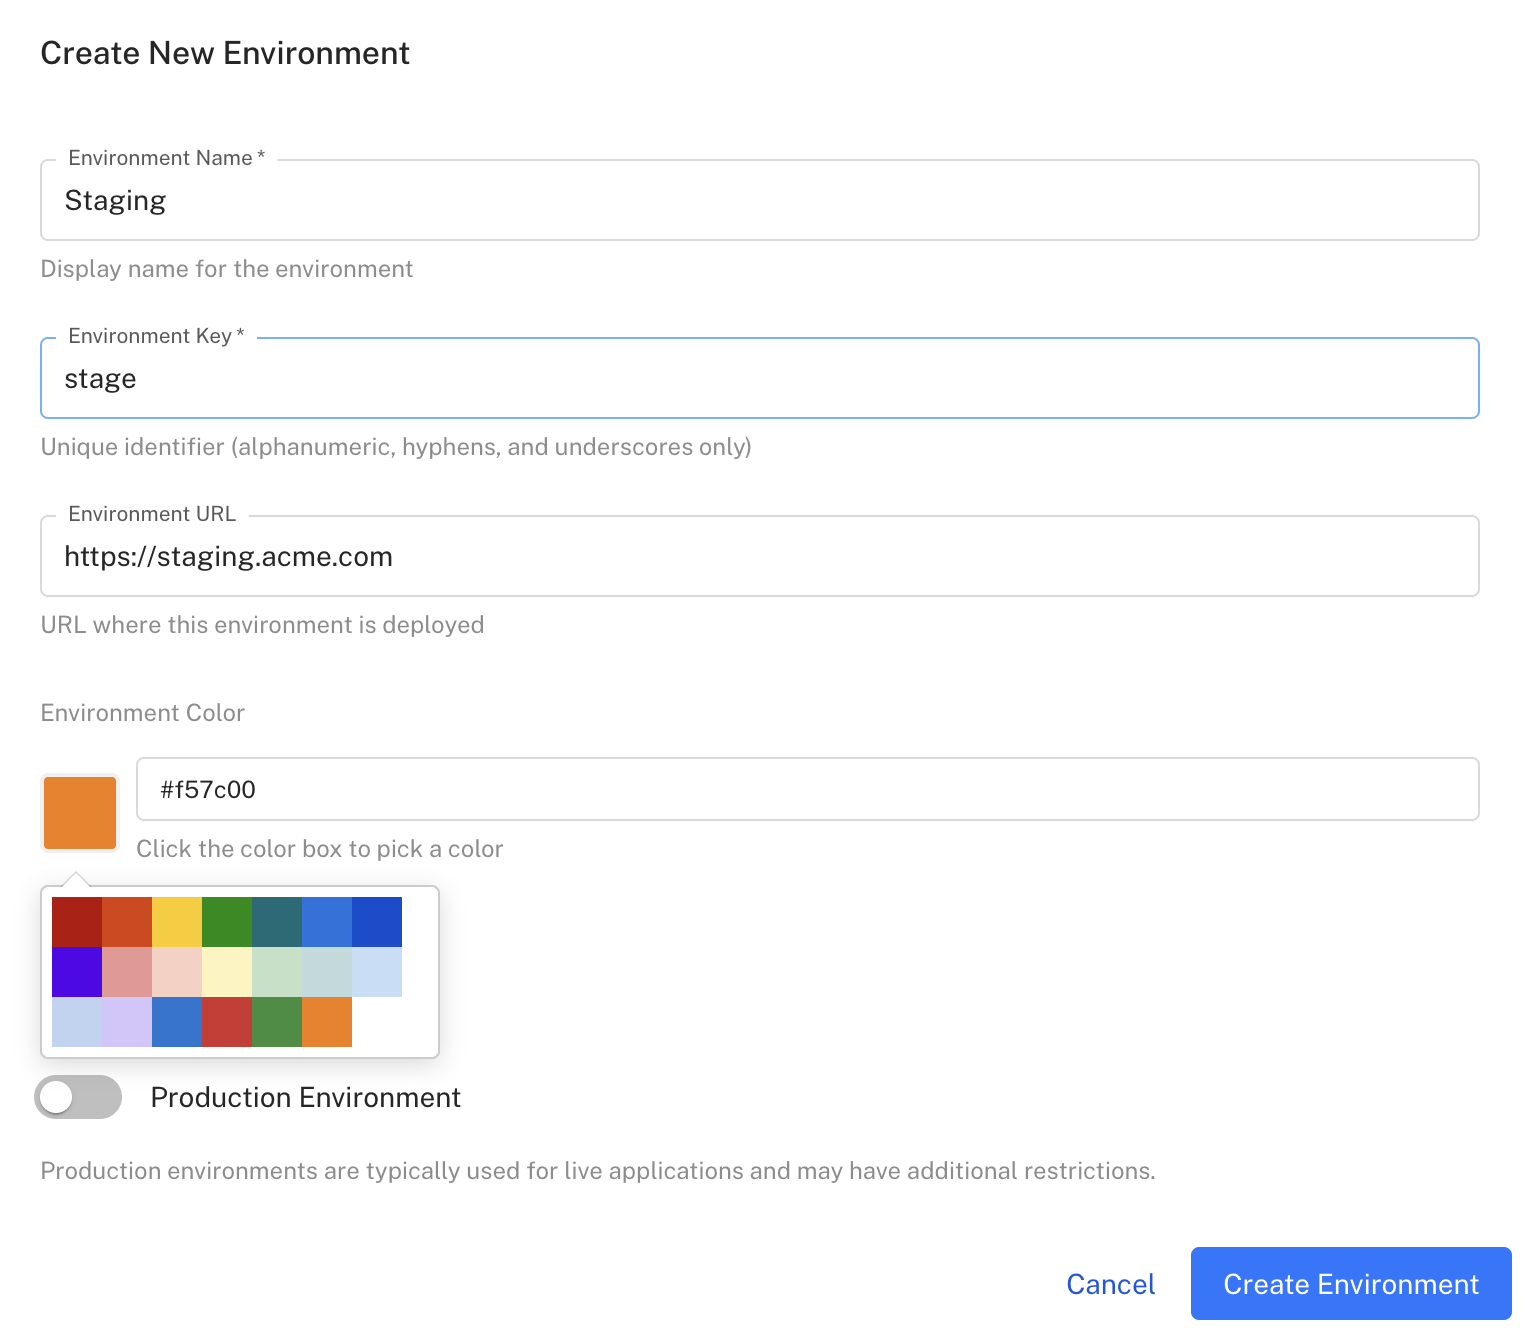Click the large orange color preview box
This screenshot has width=1524, height=1334.
pyautogui.click(x=80, y=813)
